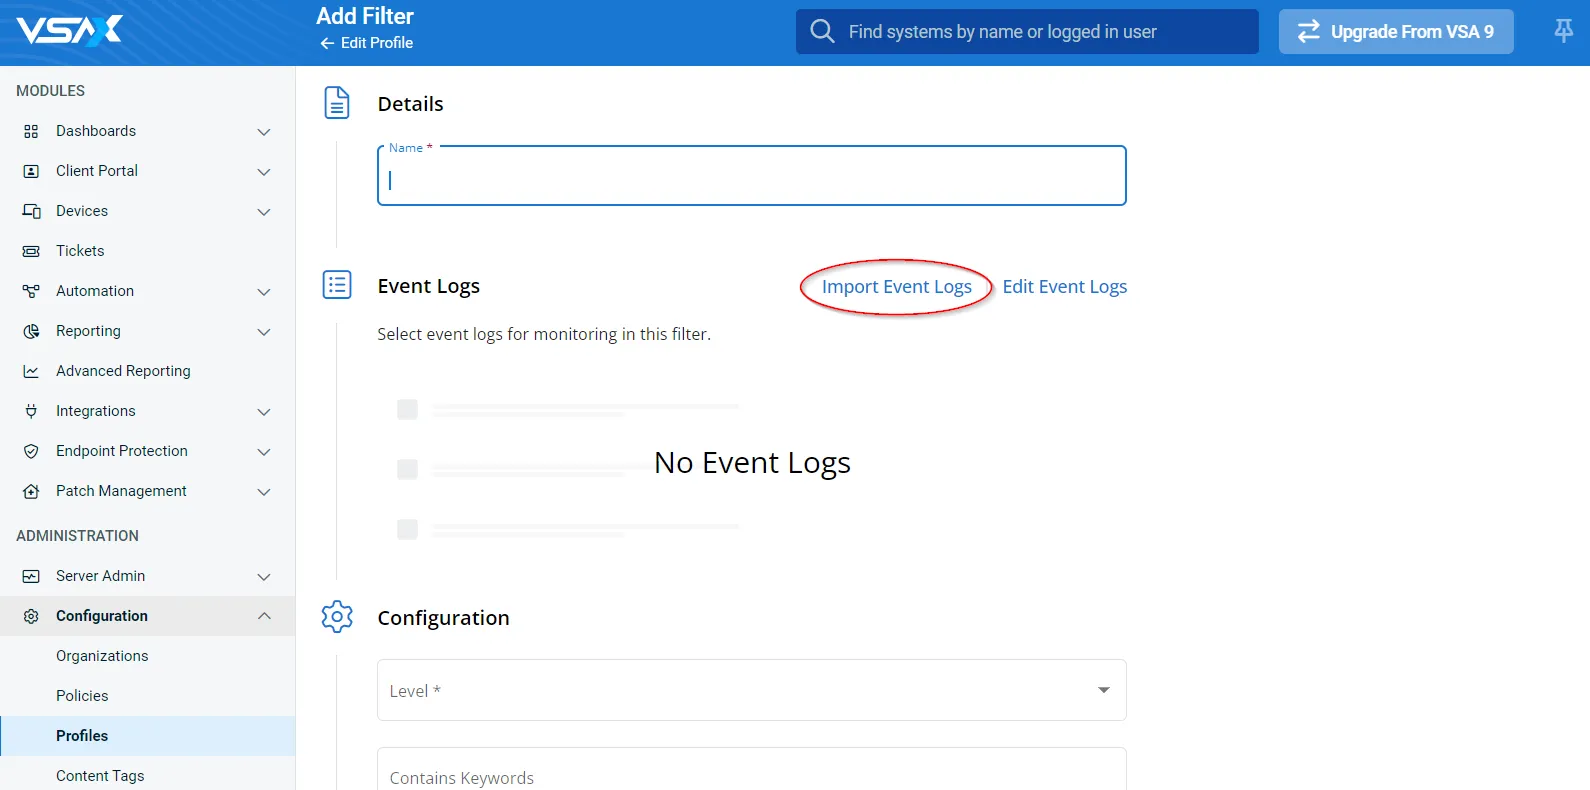Click the Reporting pie chart icon
The width and height of the screenshot is (1590, 790).
31,331
